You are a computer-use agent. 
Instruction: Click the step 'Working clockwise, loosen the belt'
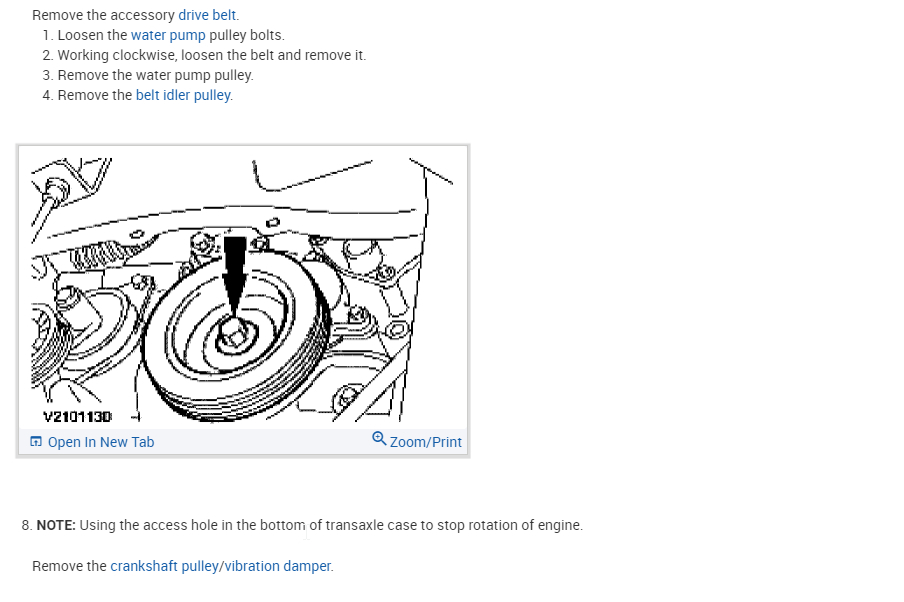coord(212,55)
